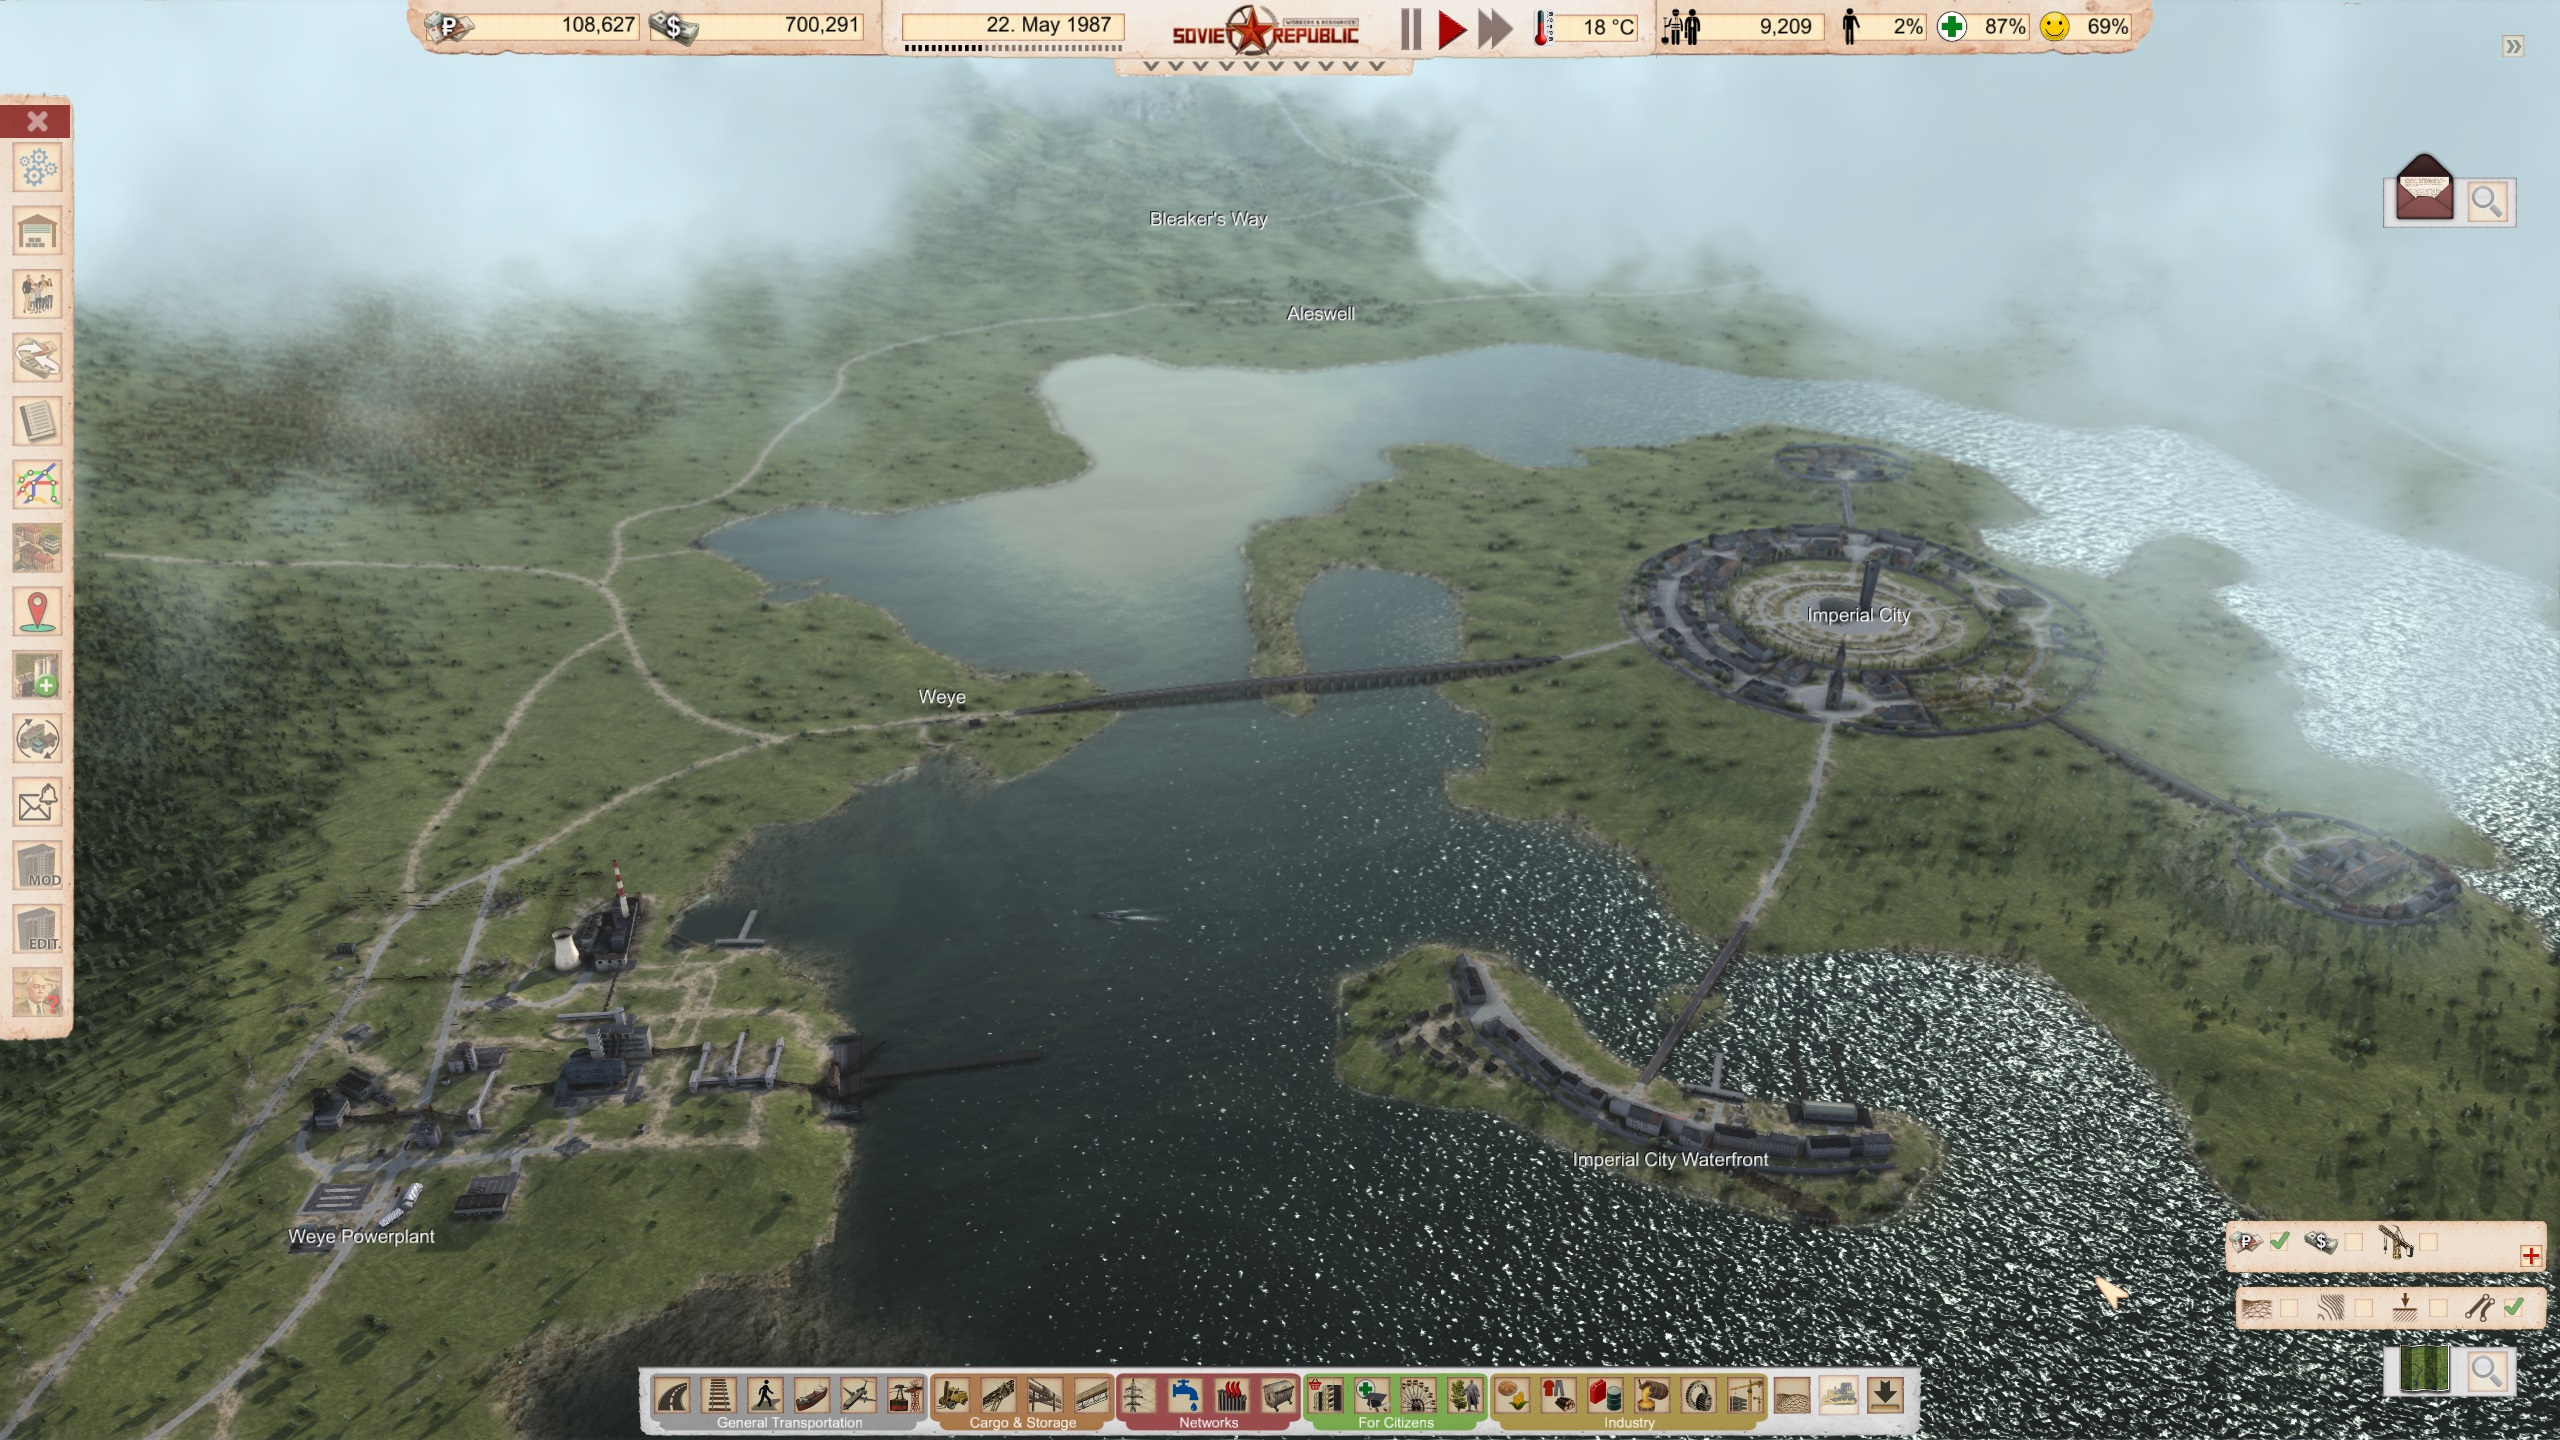The width and height of the screenshot is (2560, 1440).
Task: Open the advisor help portrait icon
Action: coord(37,993)
